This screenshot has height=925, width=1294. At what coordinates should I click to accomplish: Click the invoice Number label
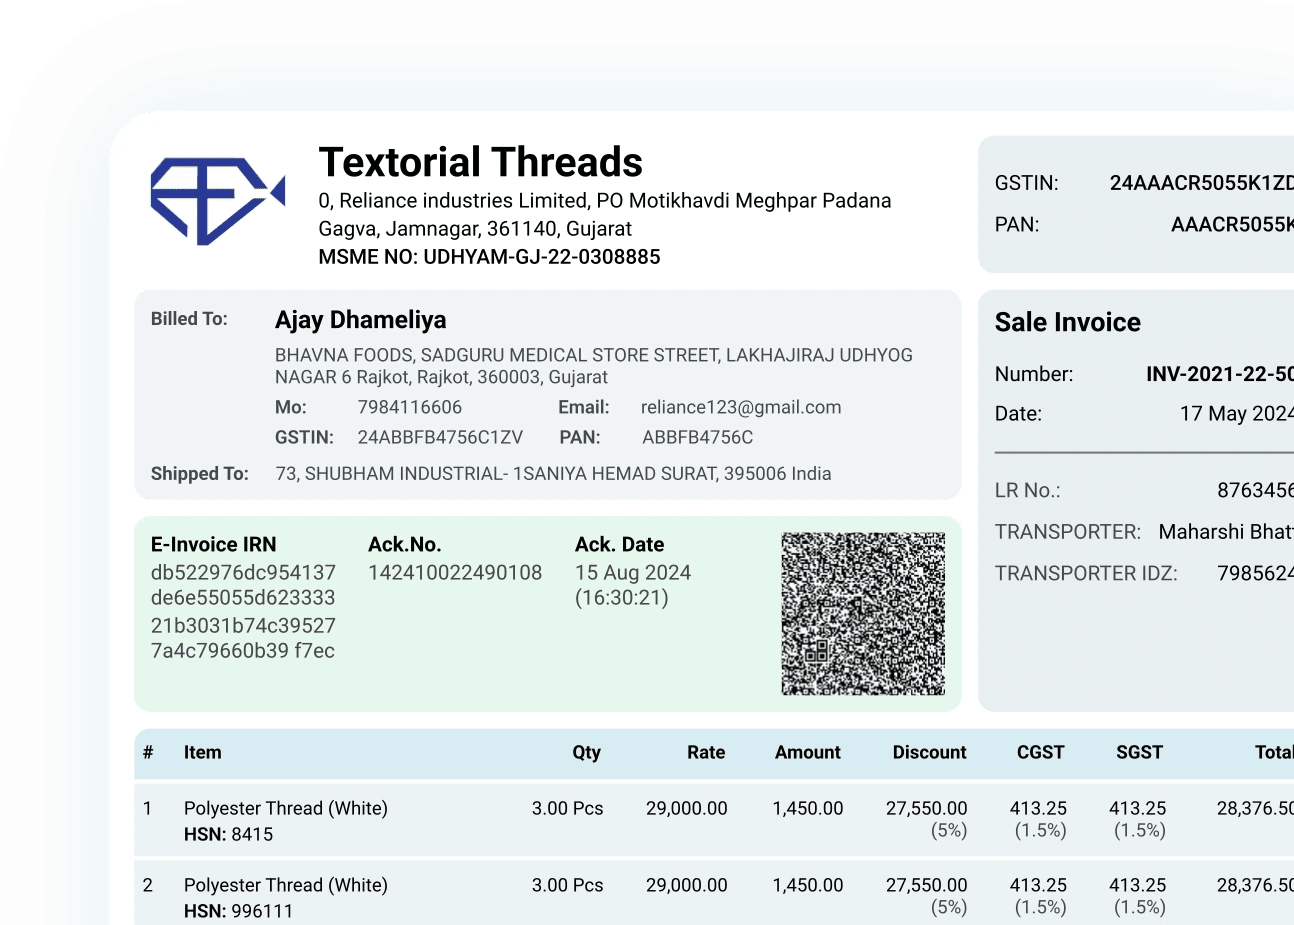tap(1033, 374)
